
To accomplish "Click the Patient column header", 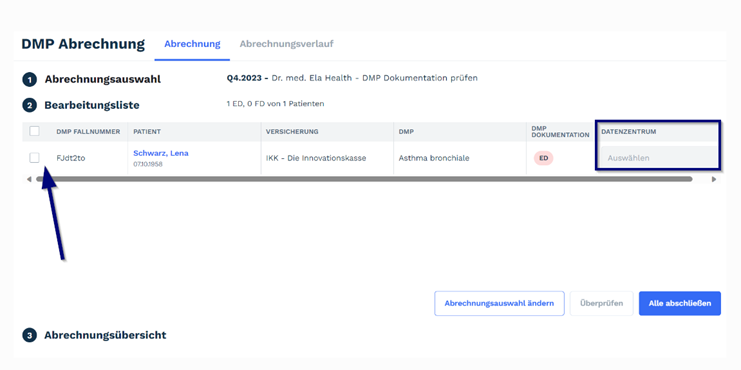I will click(x=147, y=132).
